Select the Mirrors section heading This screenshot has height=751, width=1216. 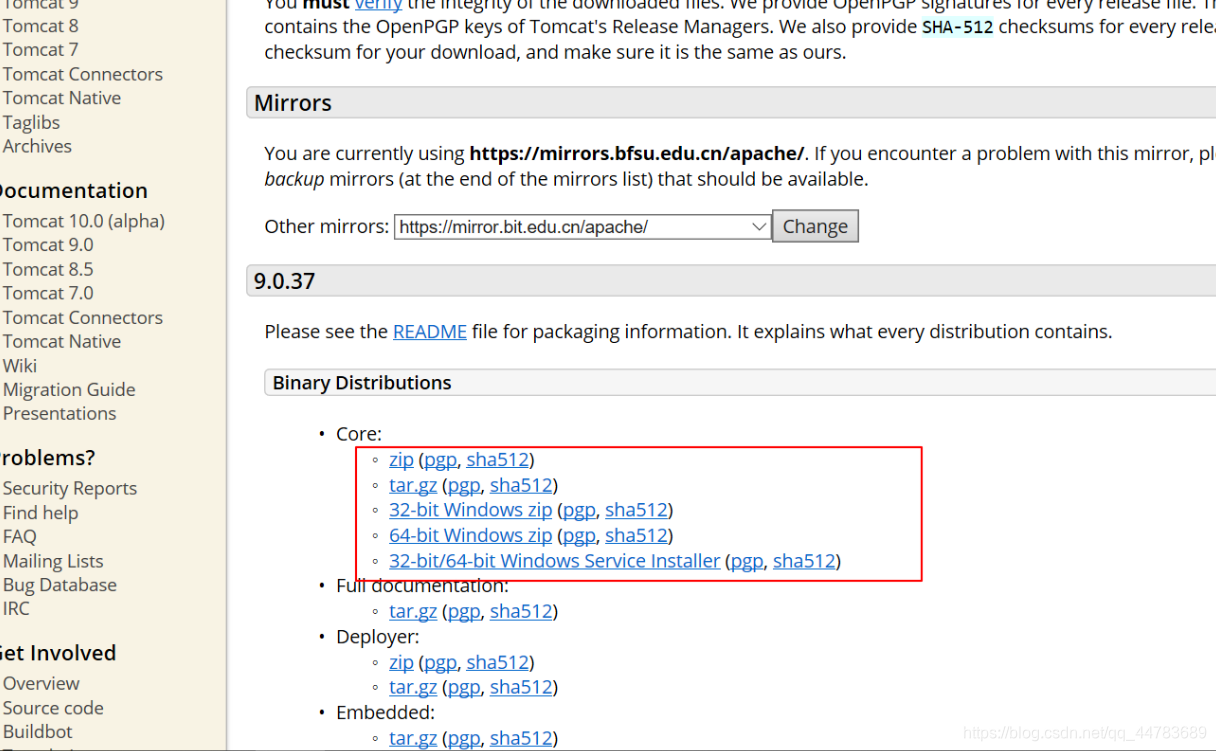click(x=293, y=103)
